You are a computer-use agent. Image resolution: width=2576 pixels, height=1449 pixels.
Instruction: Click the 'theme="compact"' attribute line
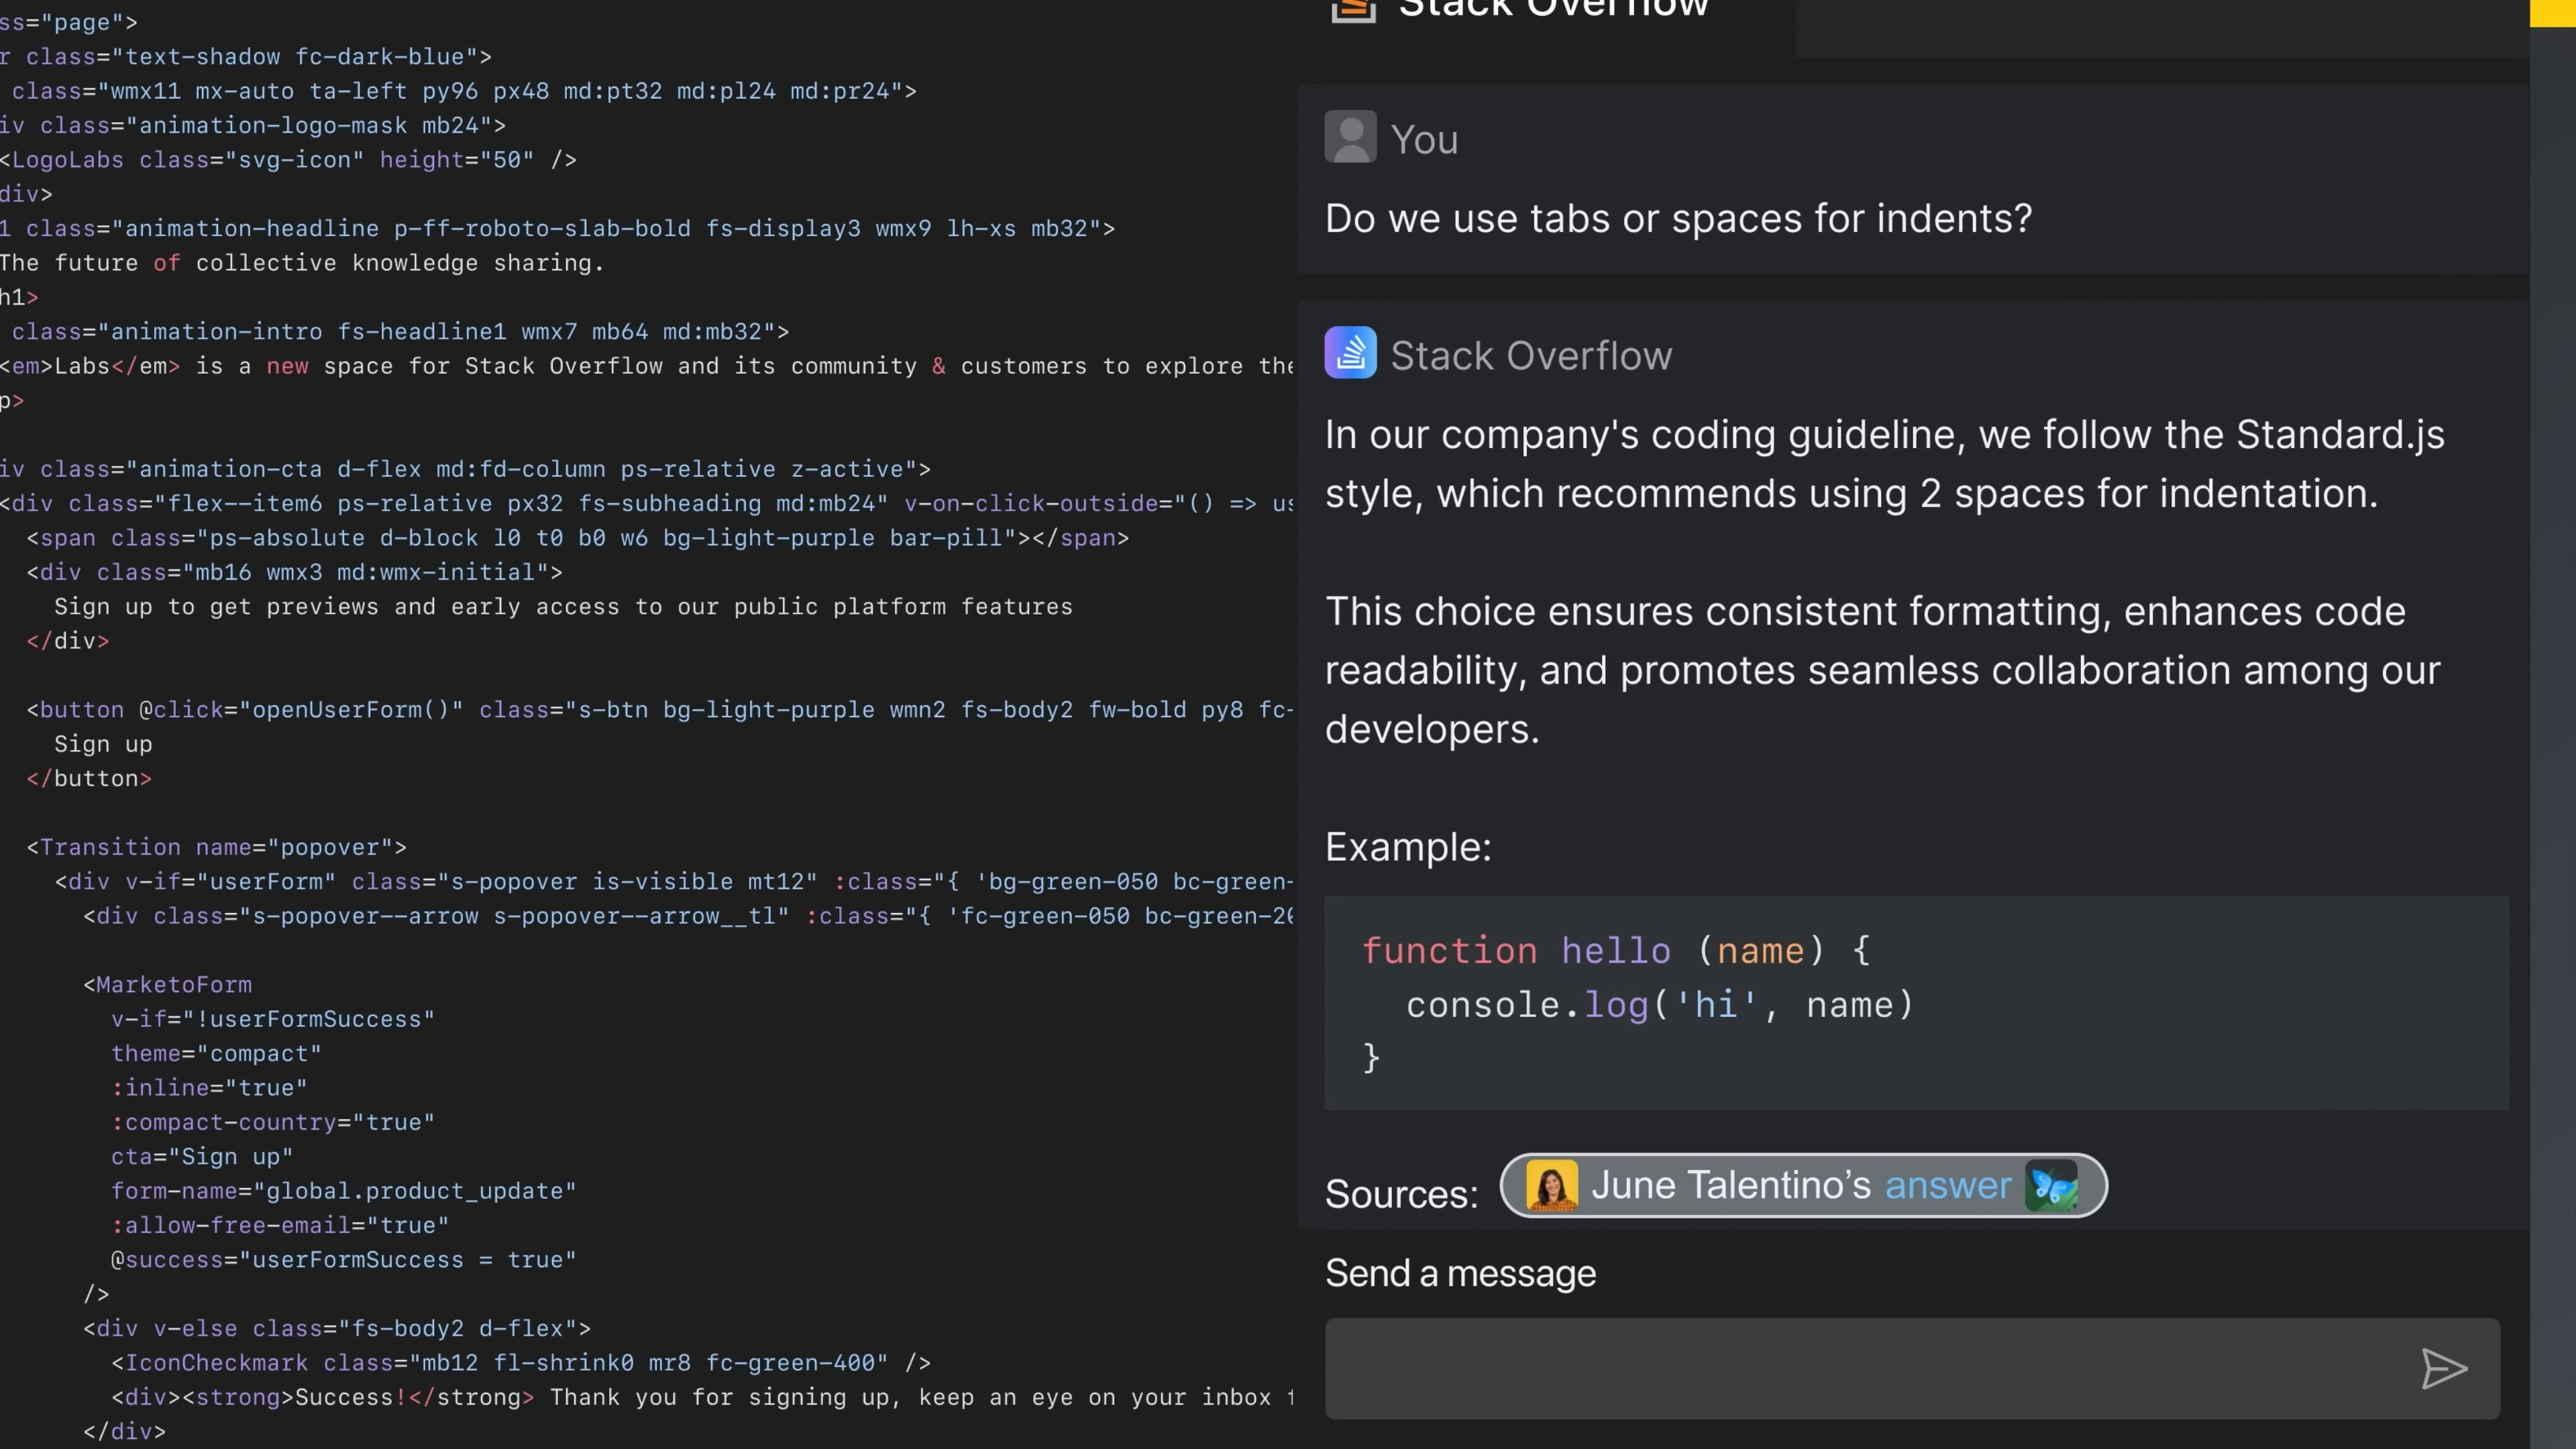click(216, 1053)
